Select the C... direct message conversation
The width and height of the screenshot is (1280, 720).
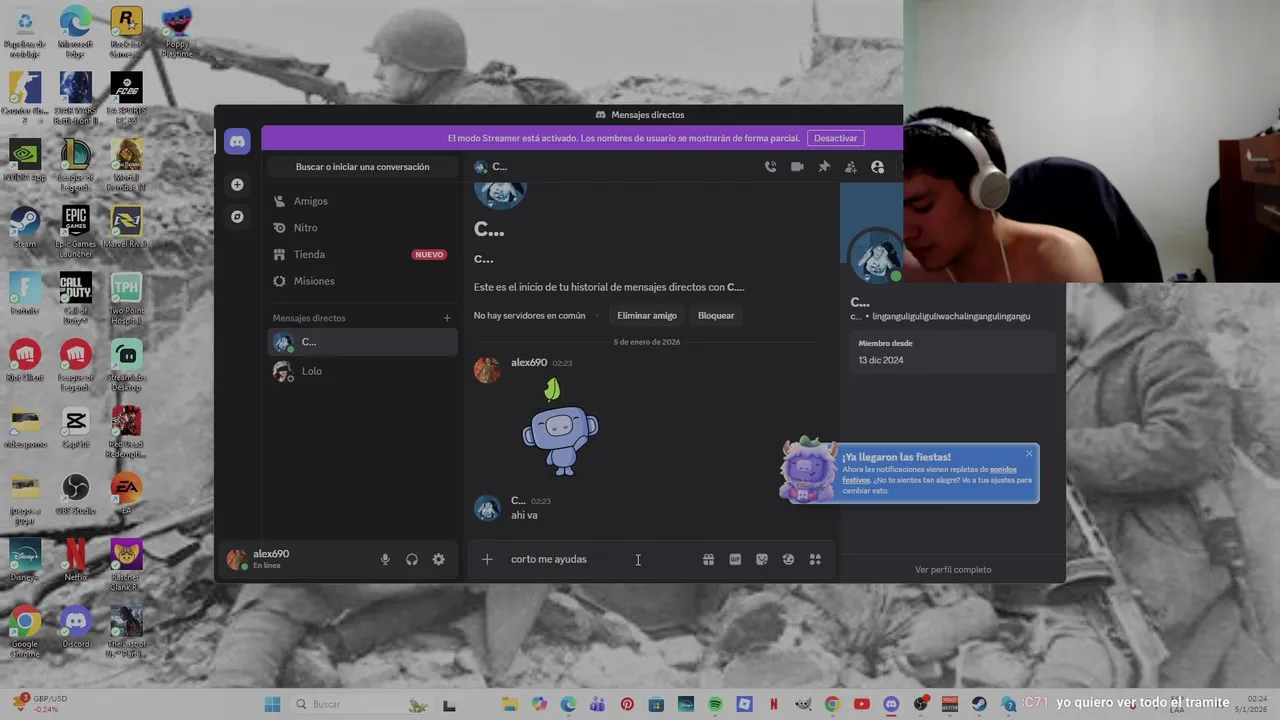(x=362, y=342)
